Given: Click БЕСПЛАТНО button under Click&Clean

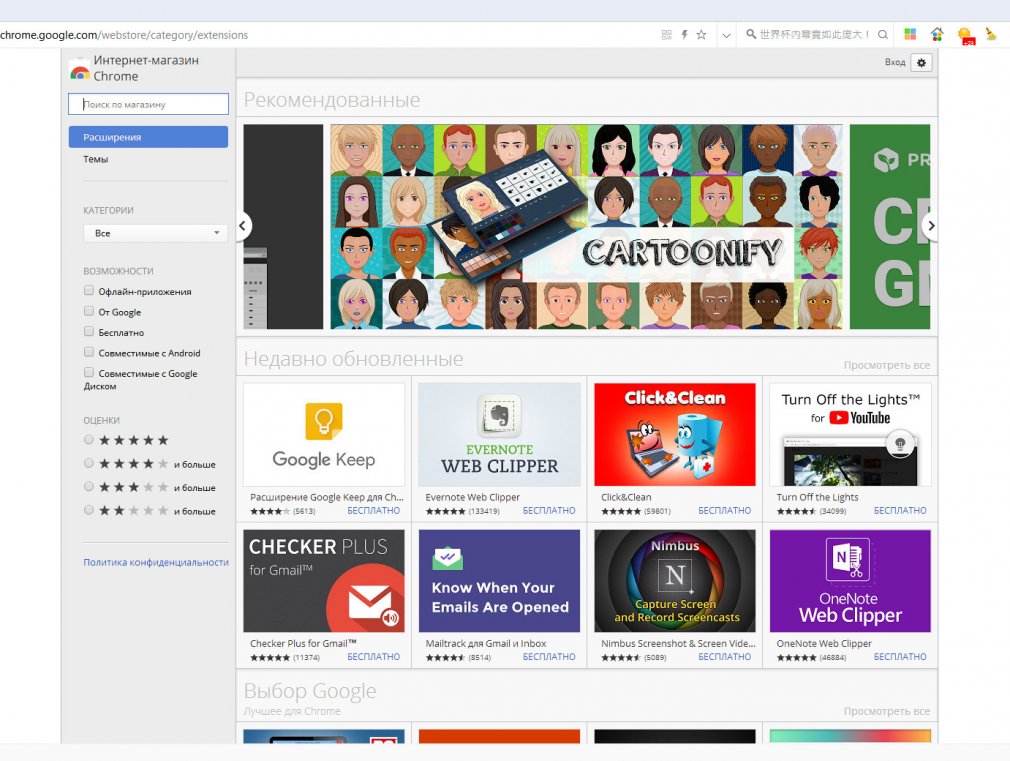Looking at the screenshot, I should click(x=725, y=510).
